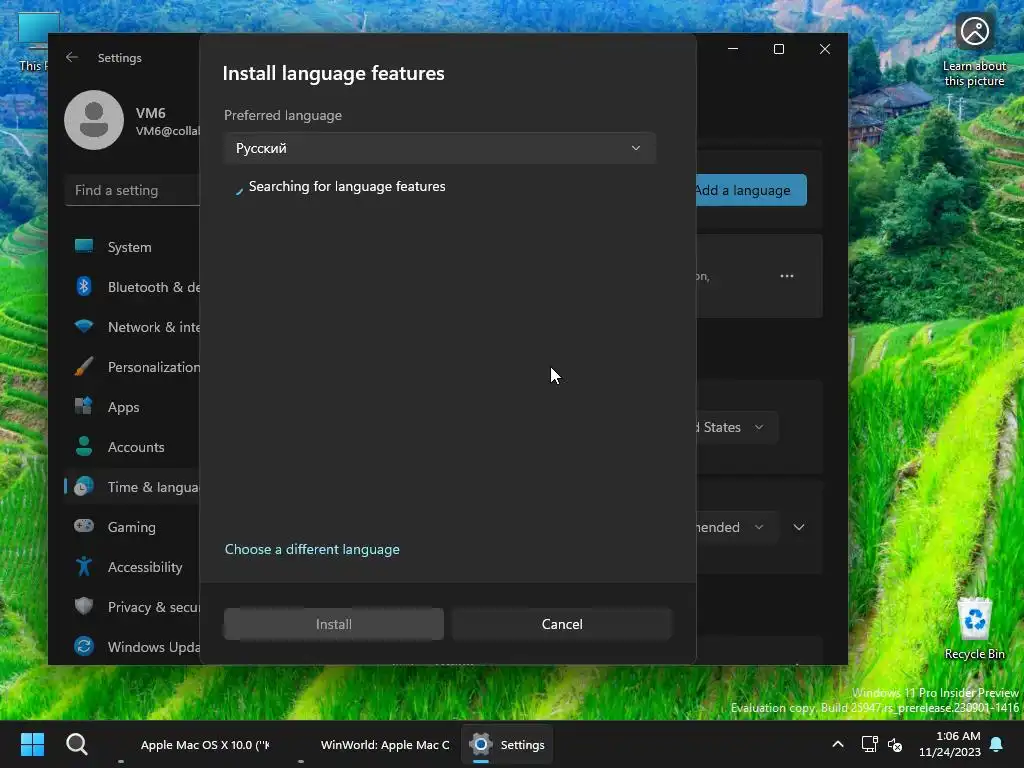Click the Add a language button
Viewport: 1024px width, 768px height.
(x=751, y=190)
